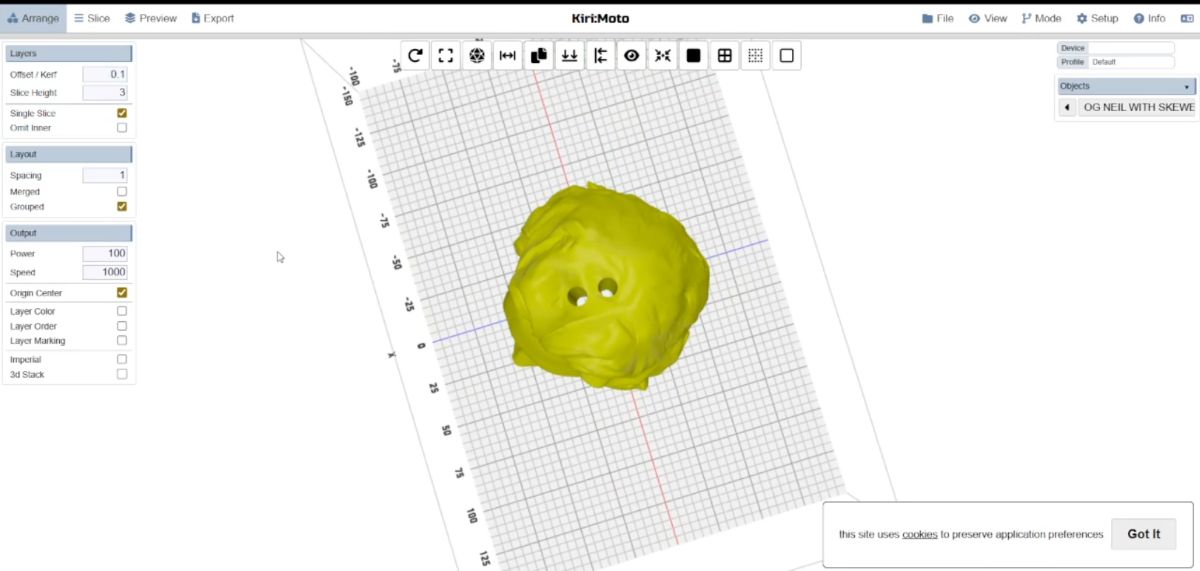Click the rotate icon in the top toolbar

tap(415, 56)
